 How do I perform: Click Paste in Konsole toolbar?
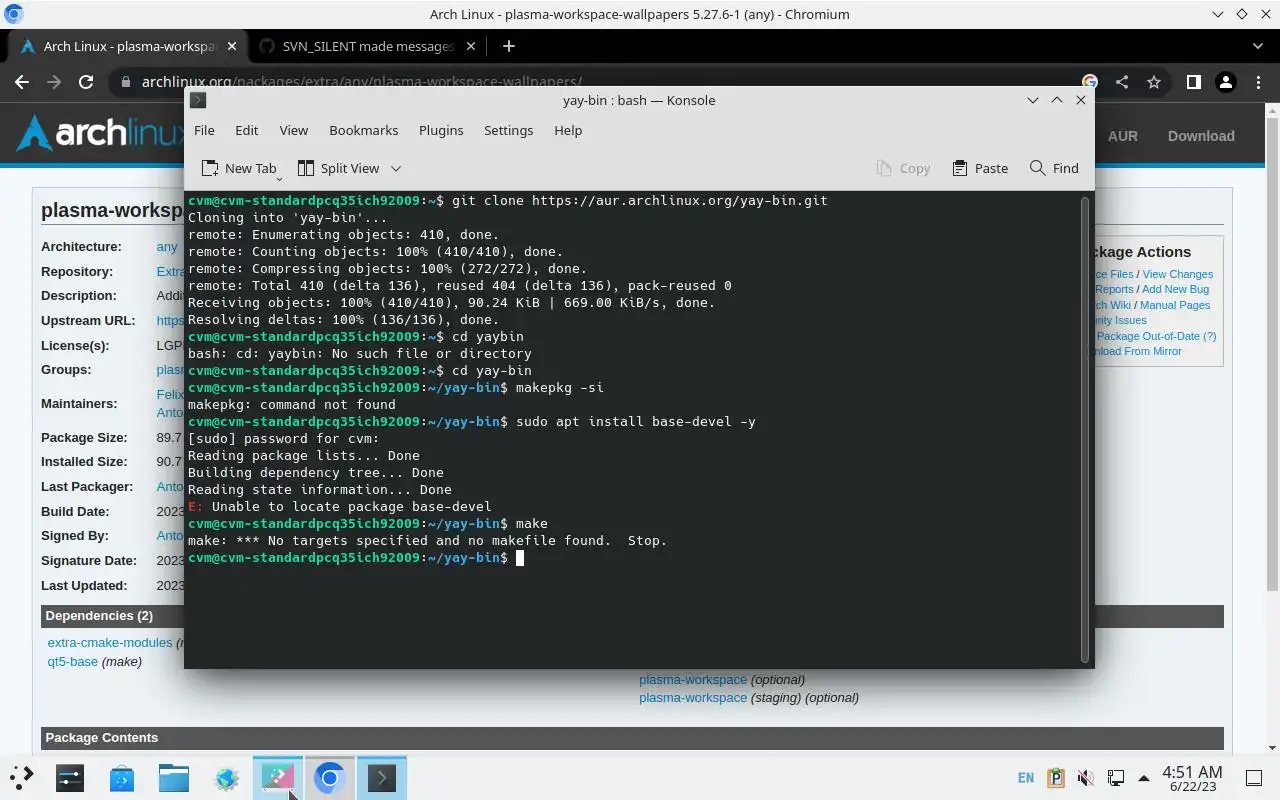980,168
